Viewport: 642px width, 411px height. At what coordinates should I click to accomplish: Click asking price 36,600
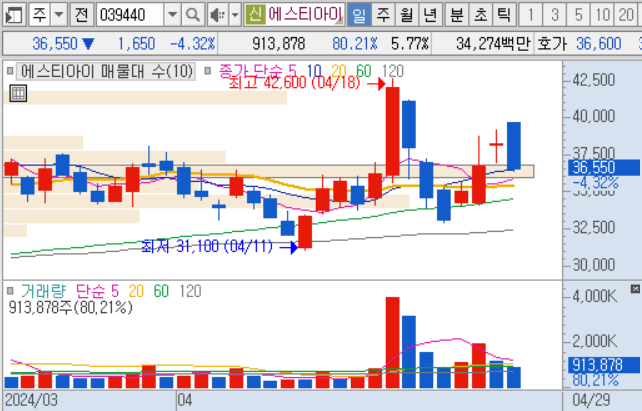point(599,43)
